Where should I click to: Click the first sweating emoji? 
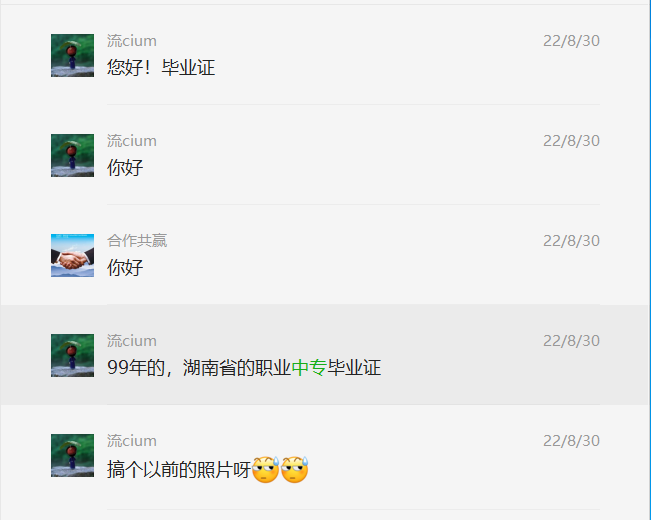click(266, 470)
